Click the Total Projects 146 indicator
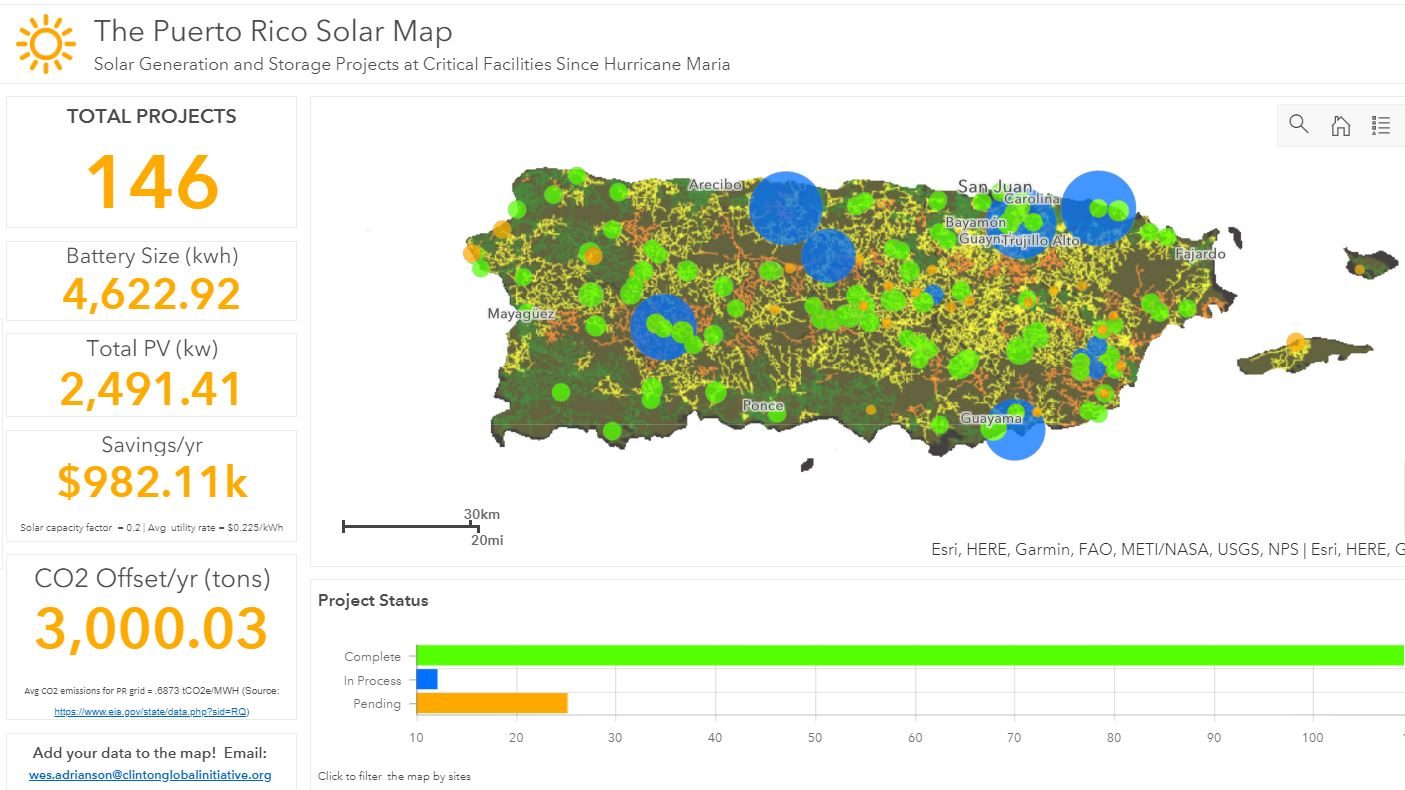 coord(152,182)
